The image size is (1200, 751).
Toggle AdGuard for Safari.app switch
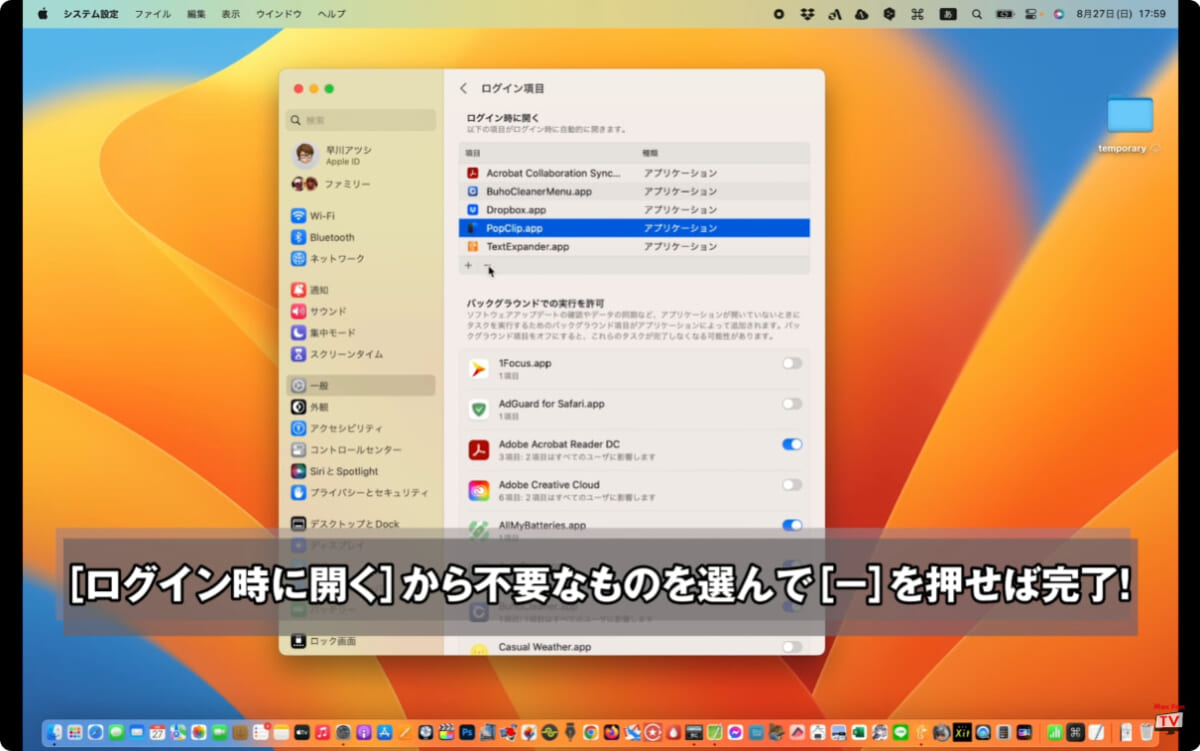[792, 403]
